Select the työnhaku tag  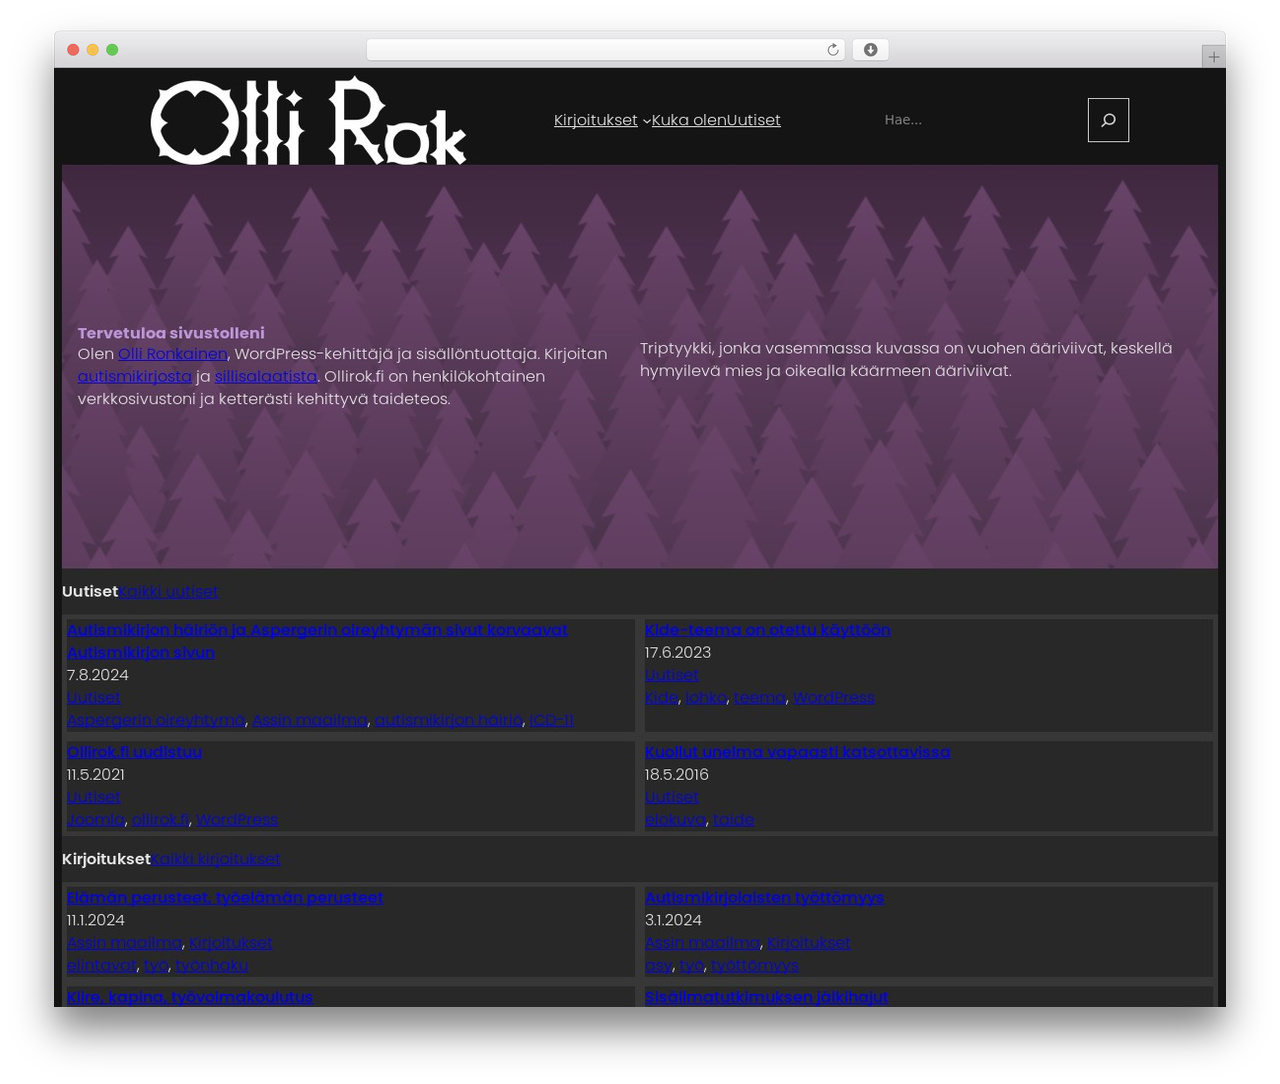[212, 966]
